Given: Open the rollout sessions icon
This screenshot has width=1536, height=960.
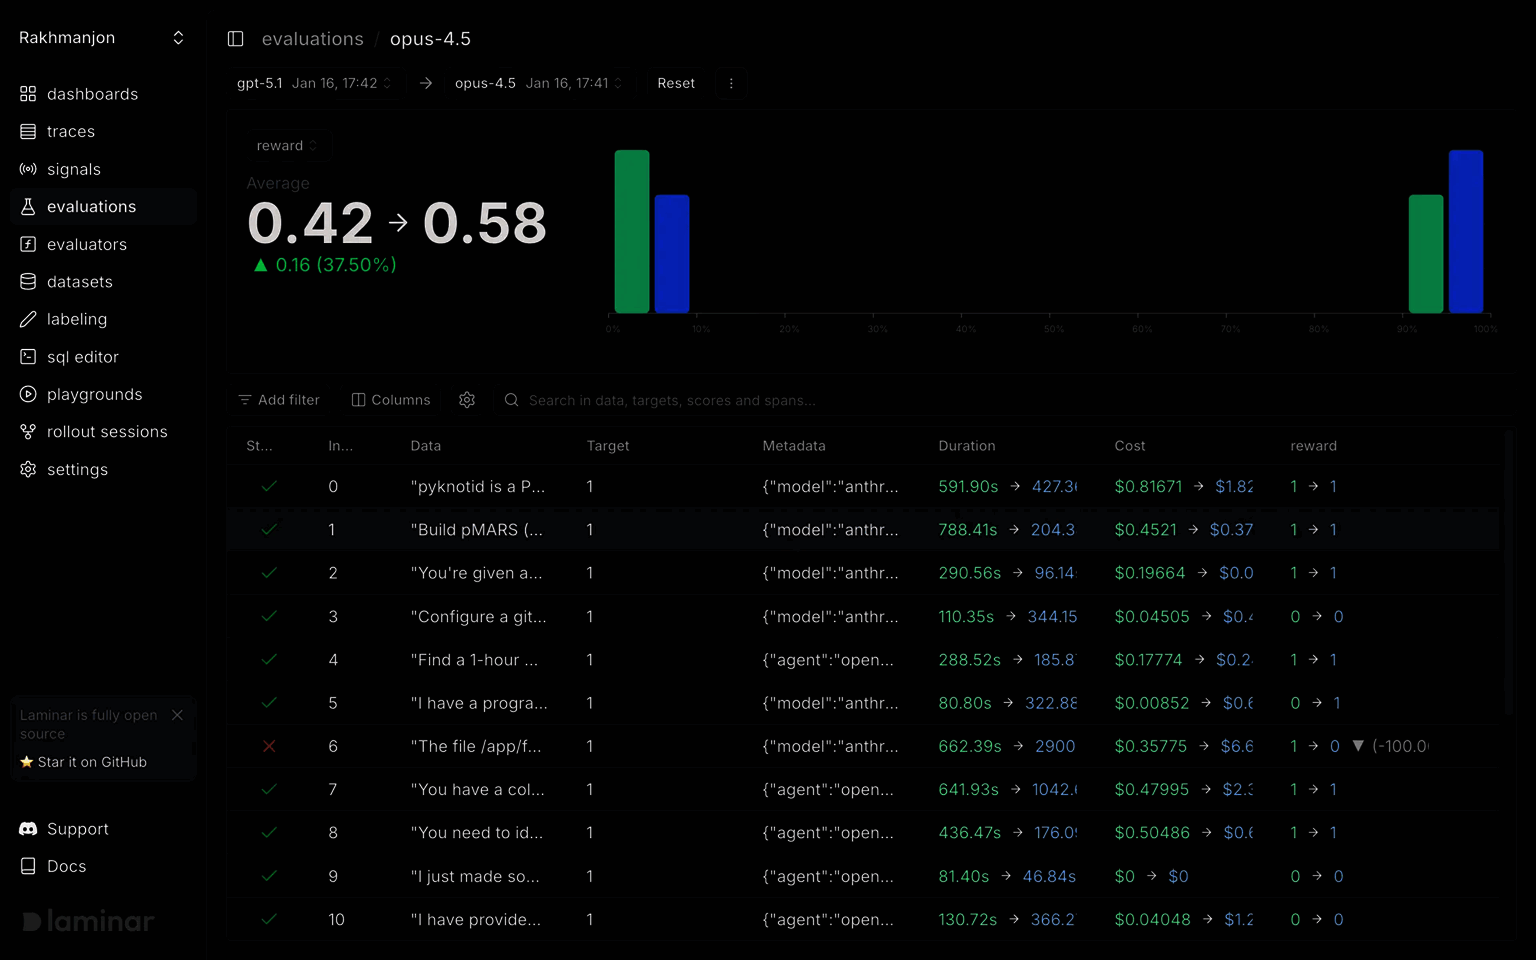Looking at the screenshot, I should [28, 432].
